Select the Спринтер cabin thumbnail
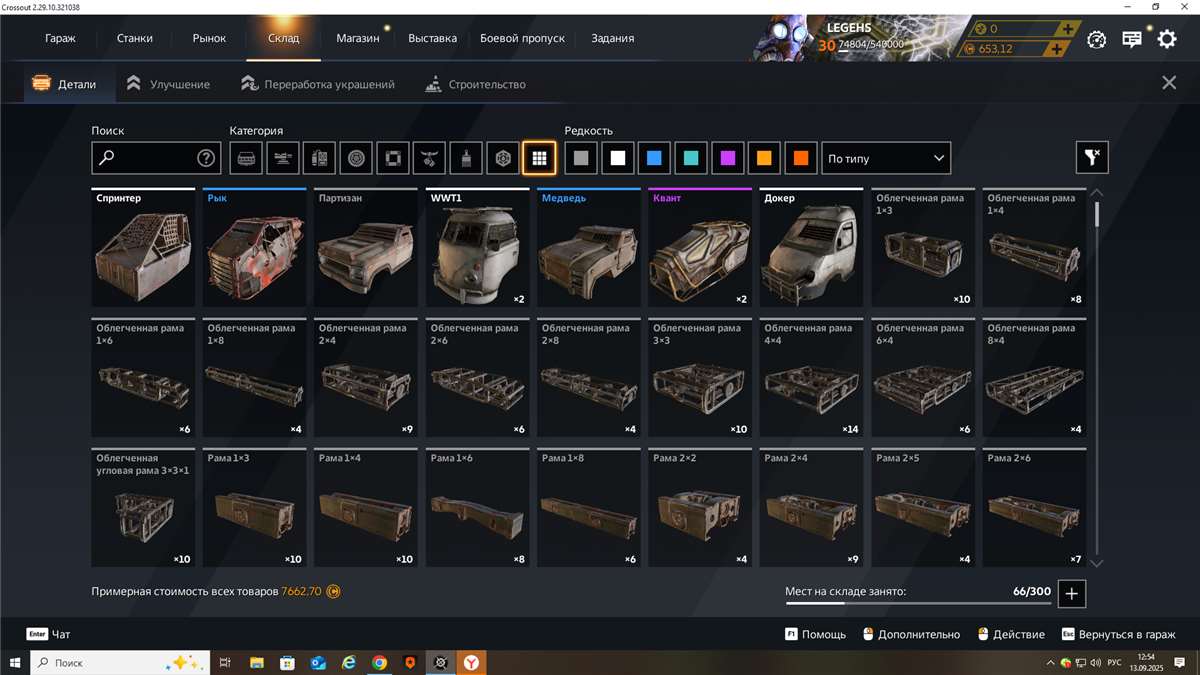 pos(143,248)
